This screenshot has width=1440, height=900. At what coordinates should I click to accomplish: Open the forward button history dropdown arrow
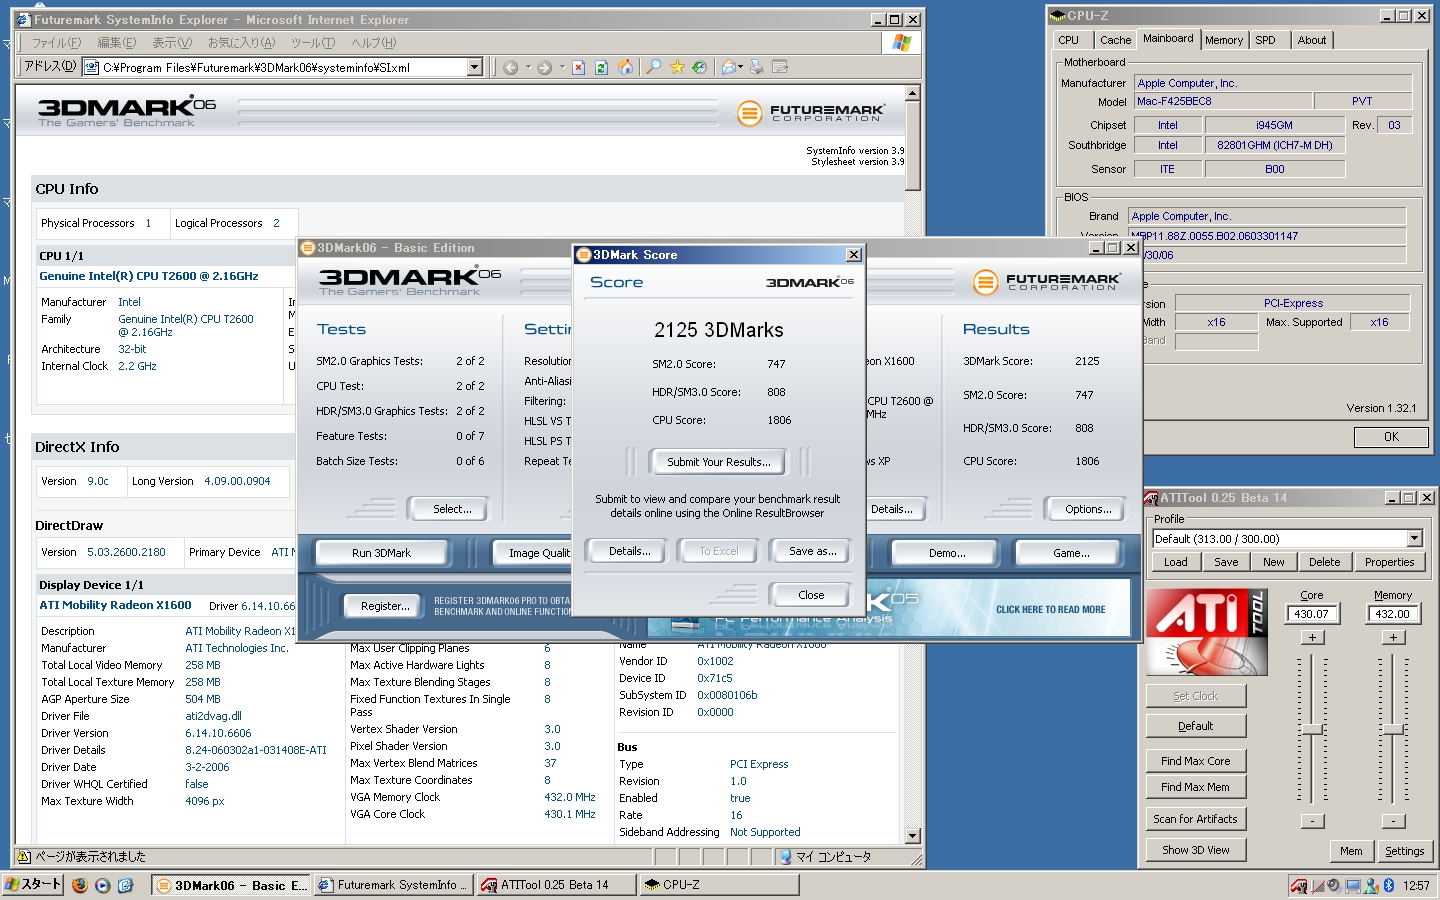point(561,67)
